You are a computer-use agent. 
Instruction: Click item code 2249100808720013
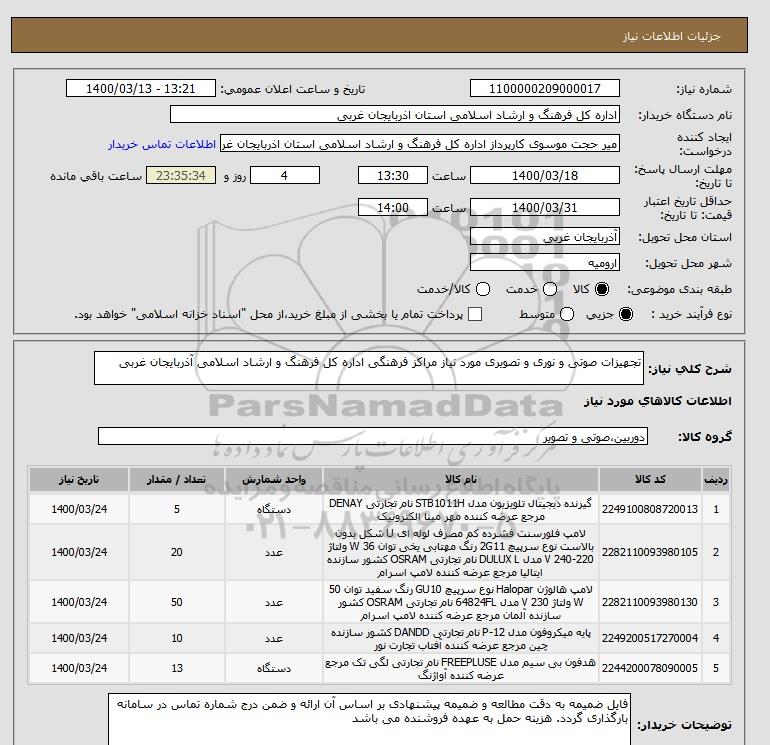click(x=650, y=510)
